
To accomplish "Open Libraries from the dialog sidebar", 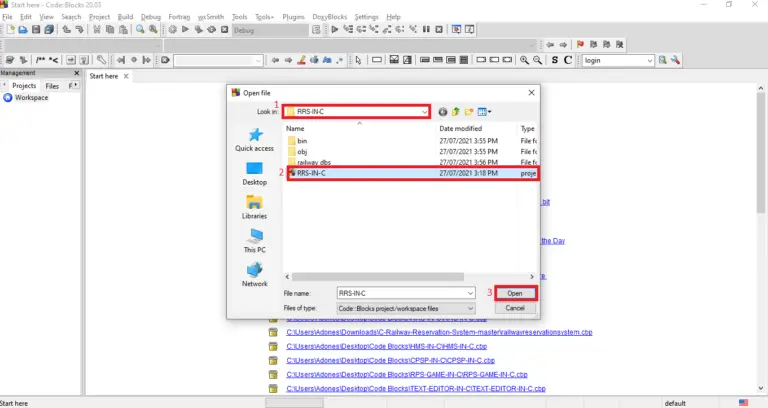I will pos(254,206).
